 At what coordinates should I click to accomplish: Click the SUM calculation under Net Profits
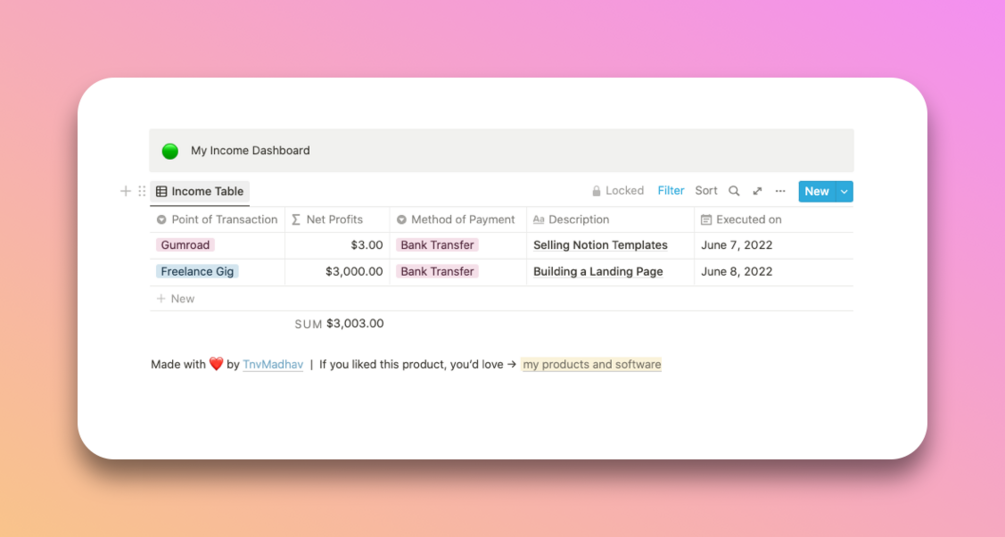point(339,324)
